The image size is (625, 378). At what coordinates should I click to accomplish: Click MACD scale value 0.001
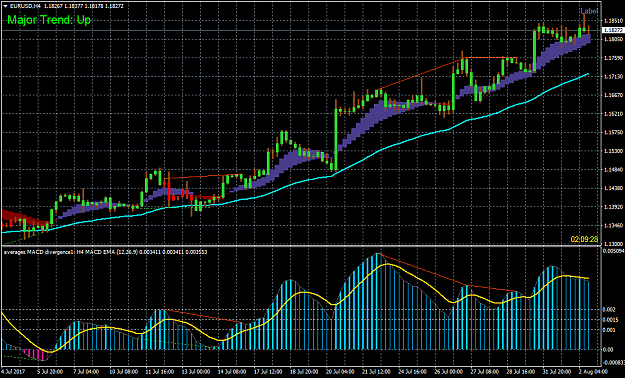point(608,330)
